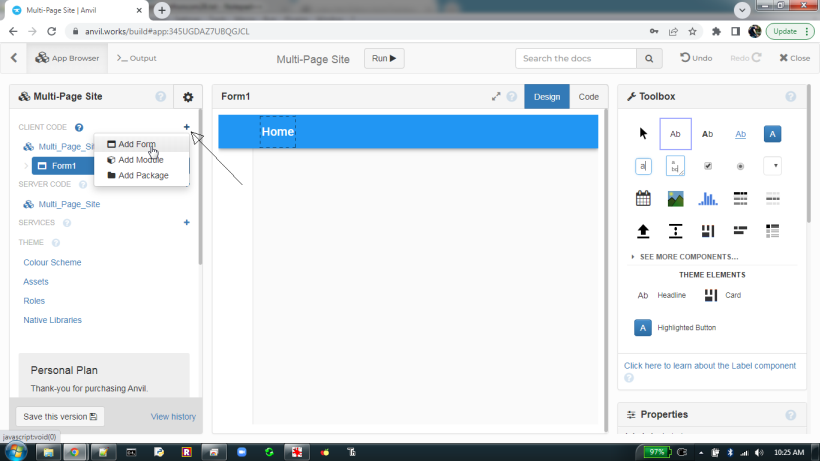Select the DropDown component in Toolbox

tap(772, 166)
